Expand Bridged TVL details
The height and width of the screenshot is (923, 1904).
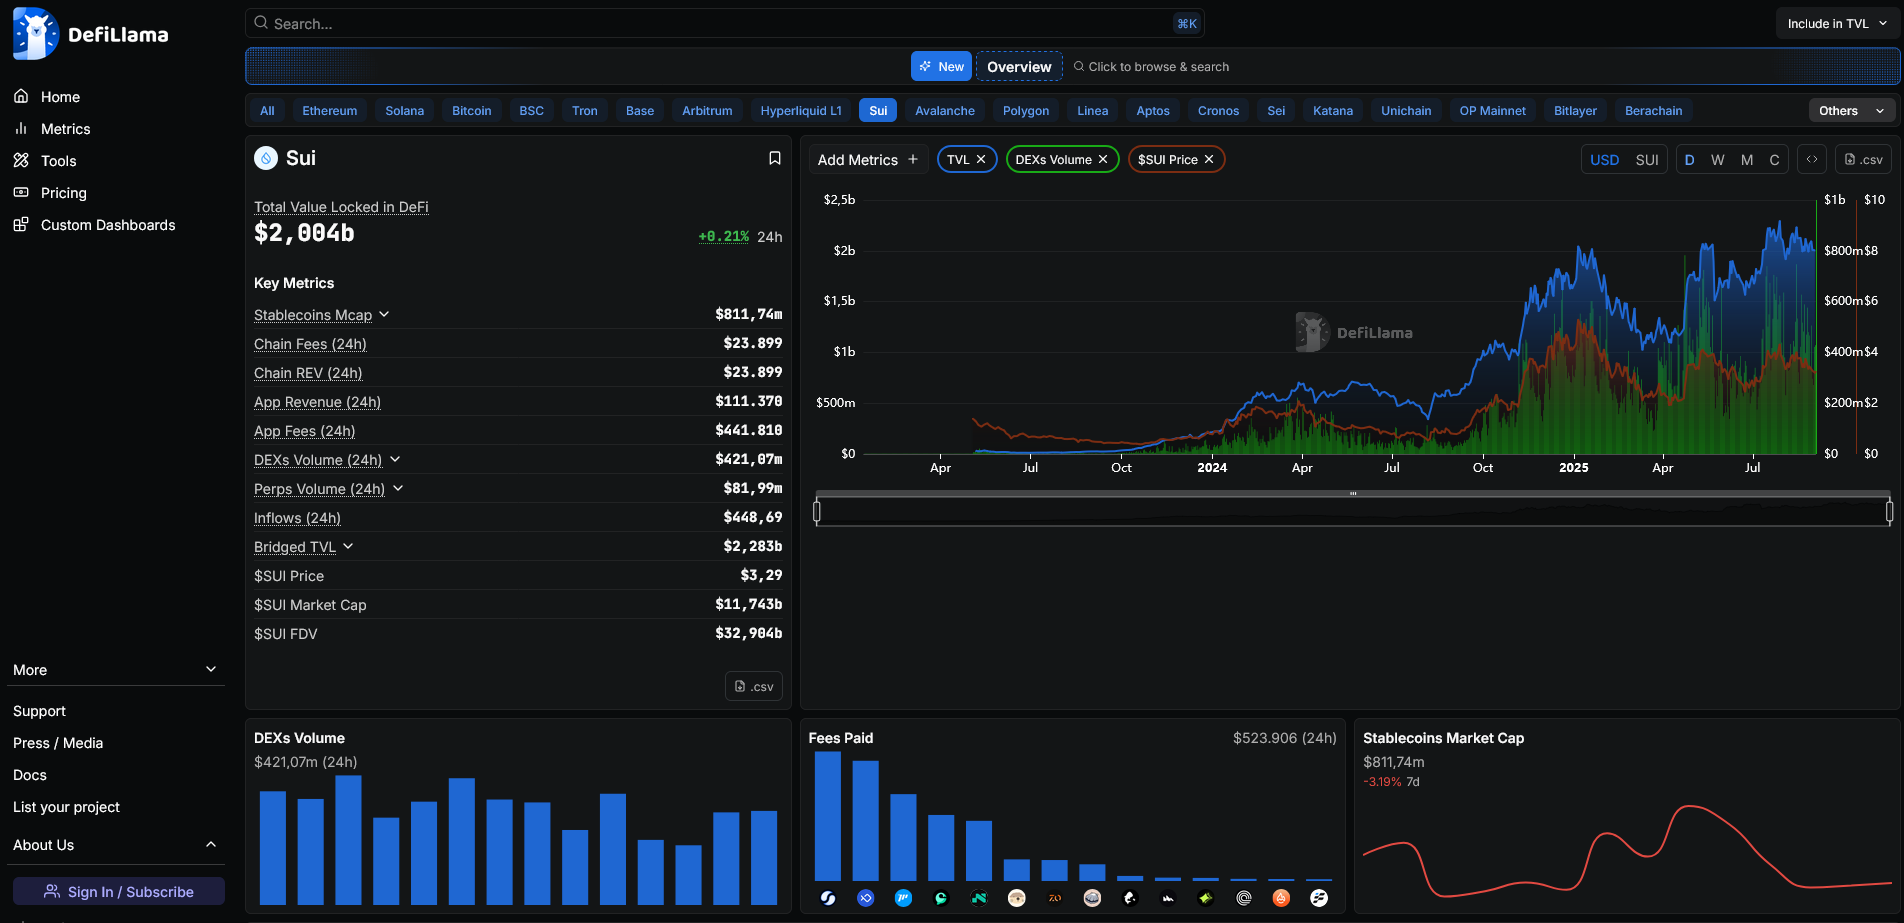(348, 546)
